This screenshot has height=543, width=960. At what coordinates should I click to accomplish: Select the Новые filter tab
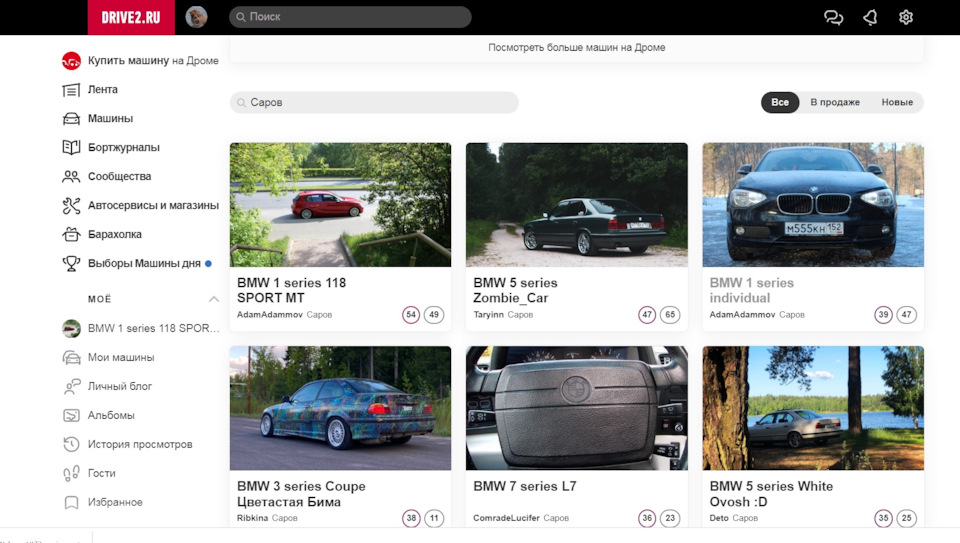coord(897,102)
